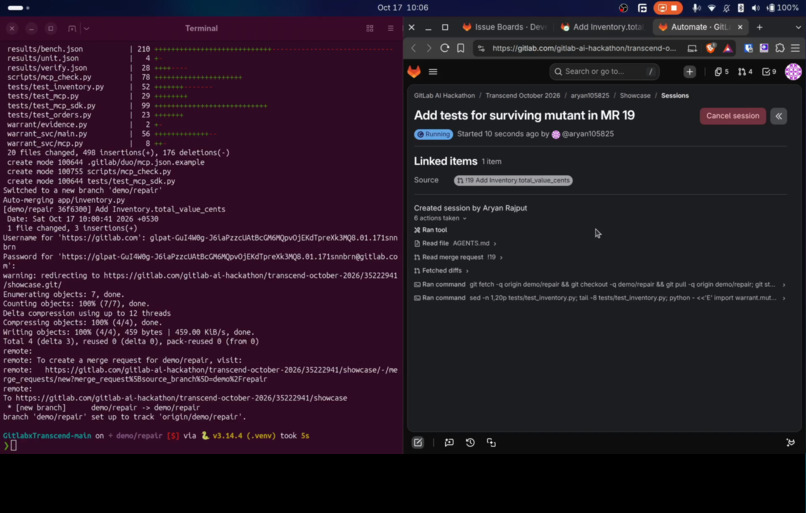806x513 pixels.
Task: Click the Activities pill at top left
Action: pyautogui.click(x=19, y=8)
